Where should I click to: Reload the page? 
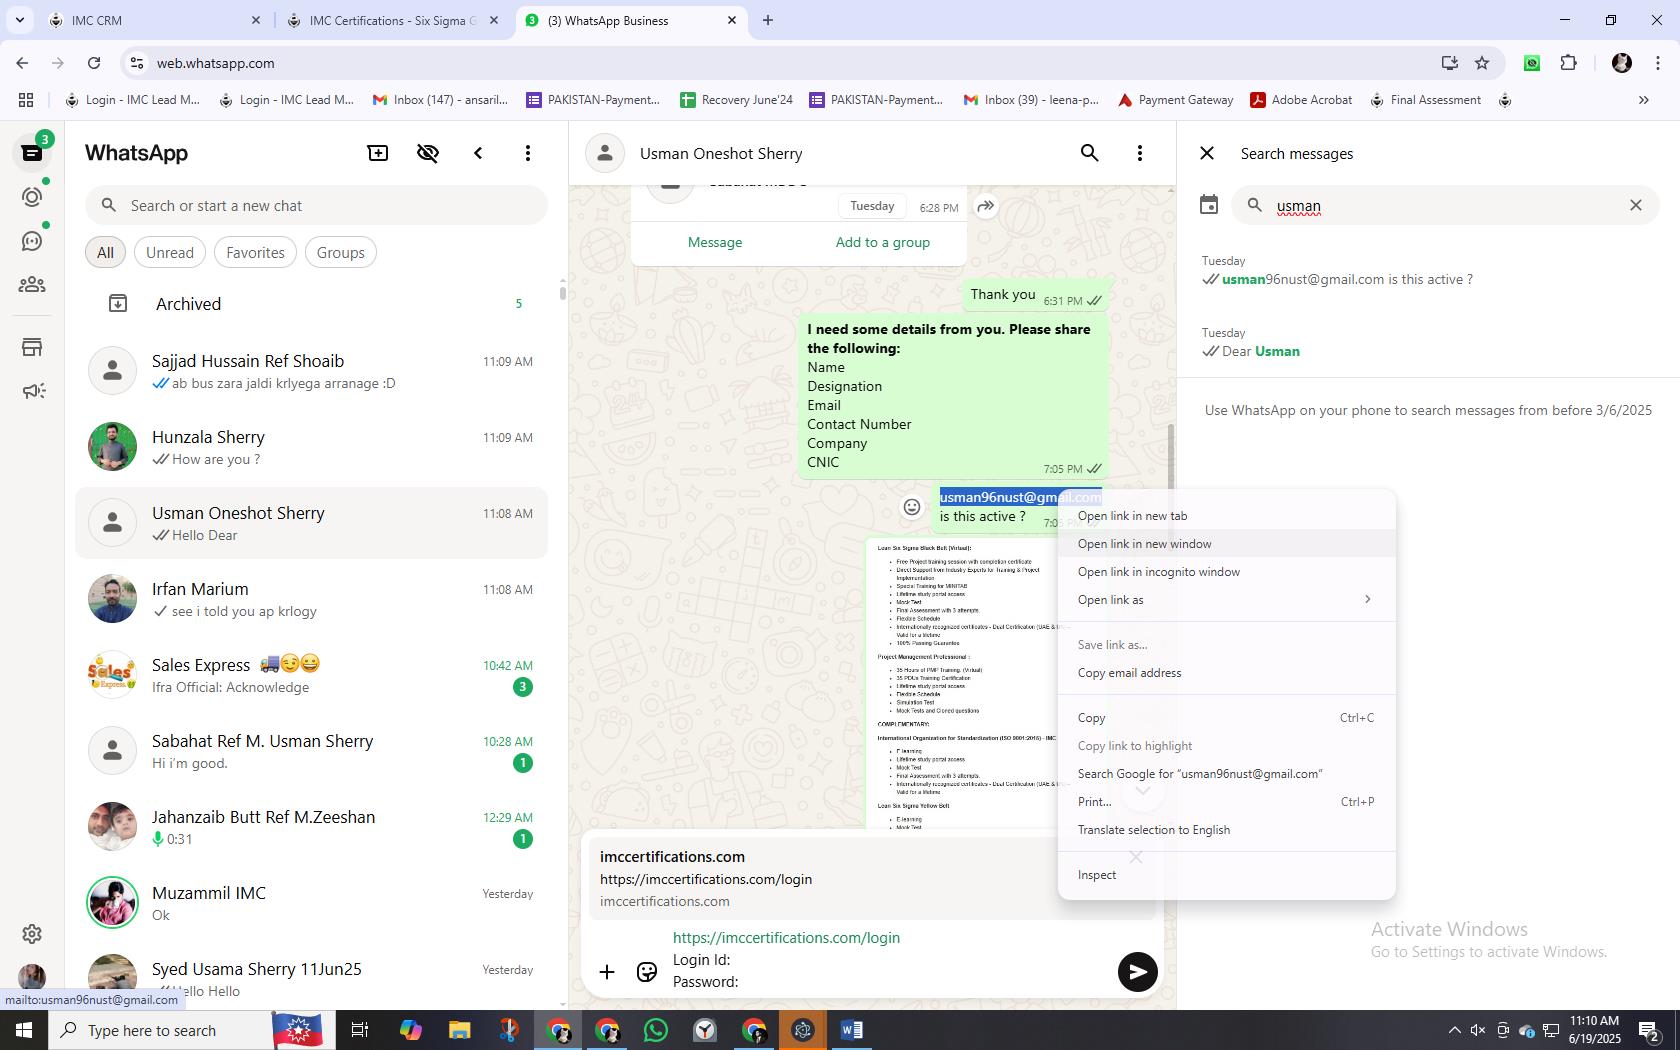(94, 63)
